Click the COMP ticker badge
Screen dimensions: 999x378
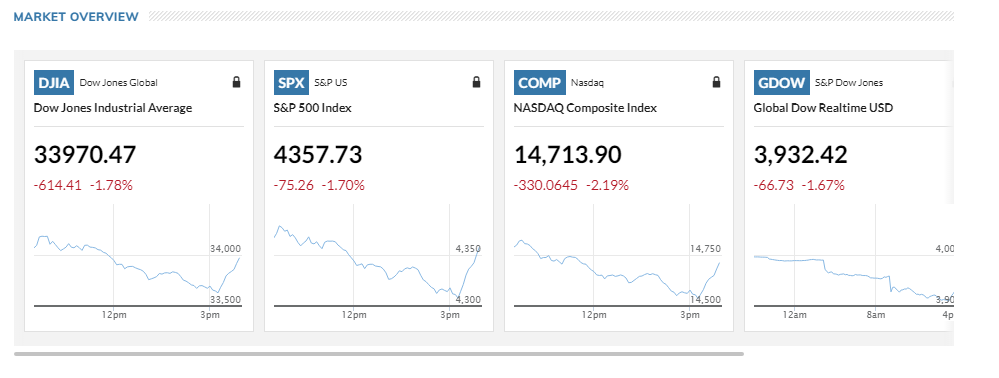[540, 82]
